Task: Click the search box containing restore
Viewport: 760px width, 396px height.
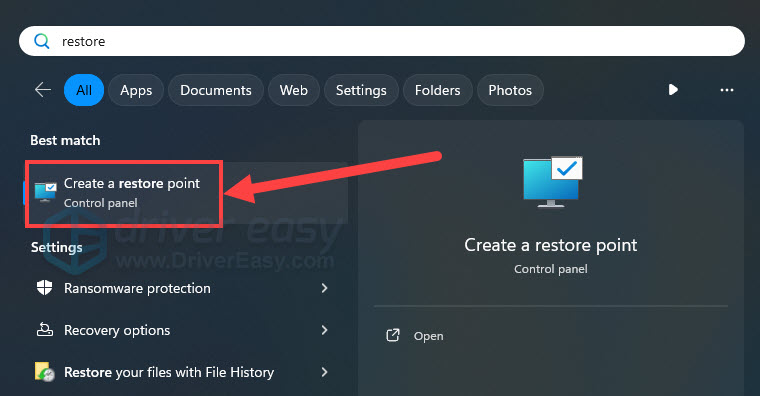Action: 381,41
